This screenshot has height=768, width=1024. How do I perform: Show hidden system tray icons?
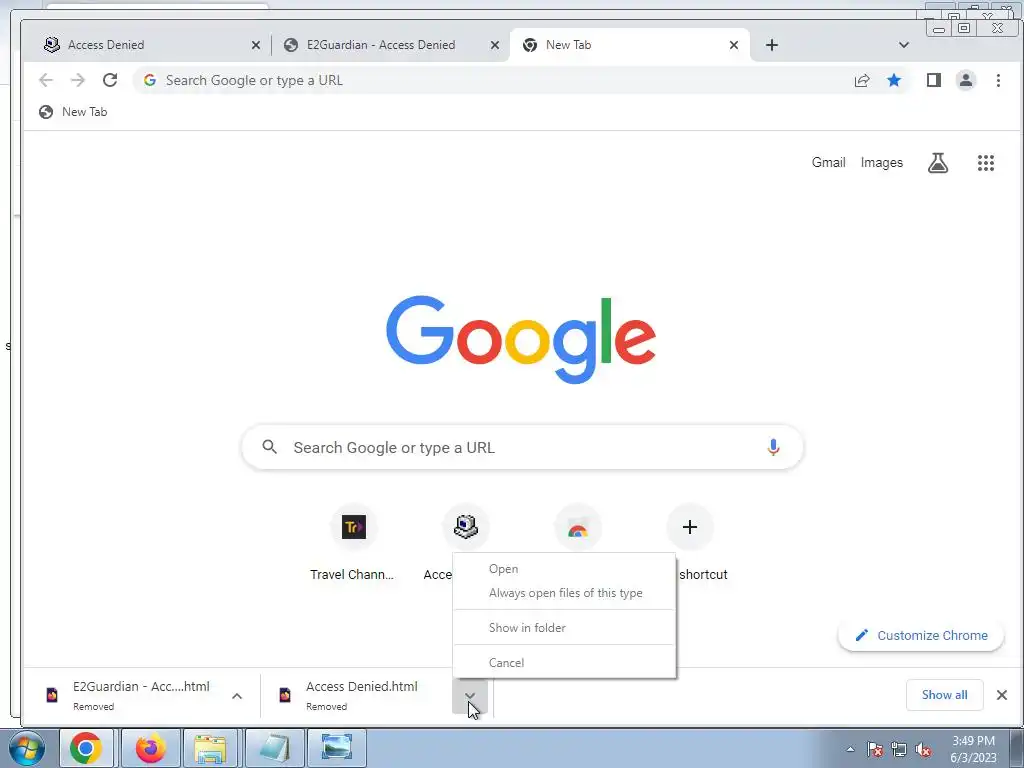(x=850, y=750)
